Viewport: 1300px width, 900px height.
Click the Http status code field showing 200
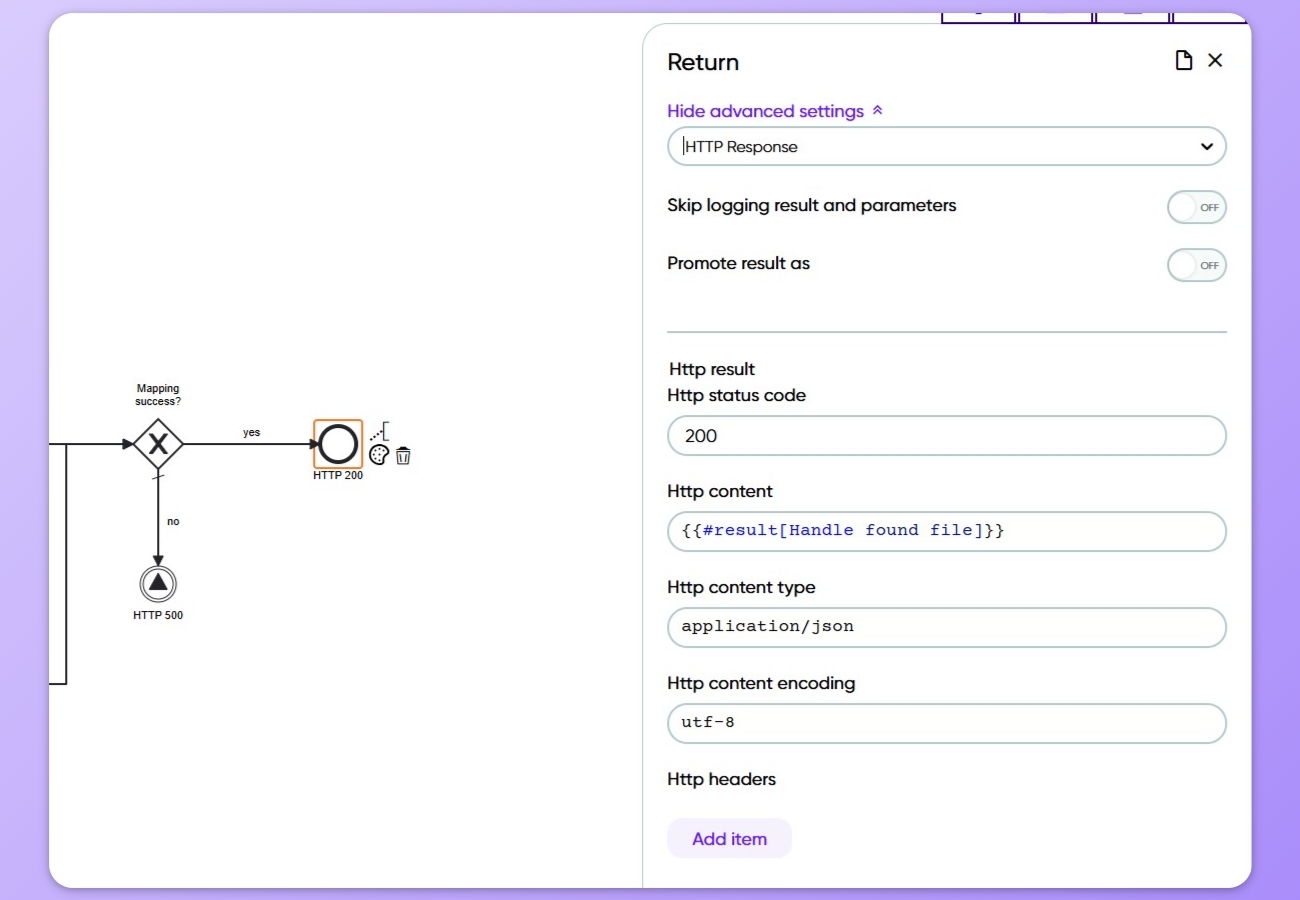[947, 436]
